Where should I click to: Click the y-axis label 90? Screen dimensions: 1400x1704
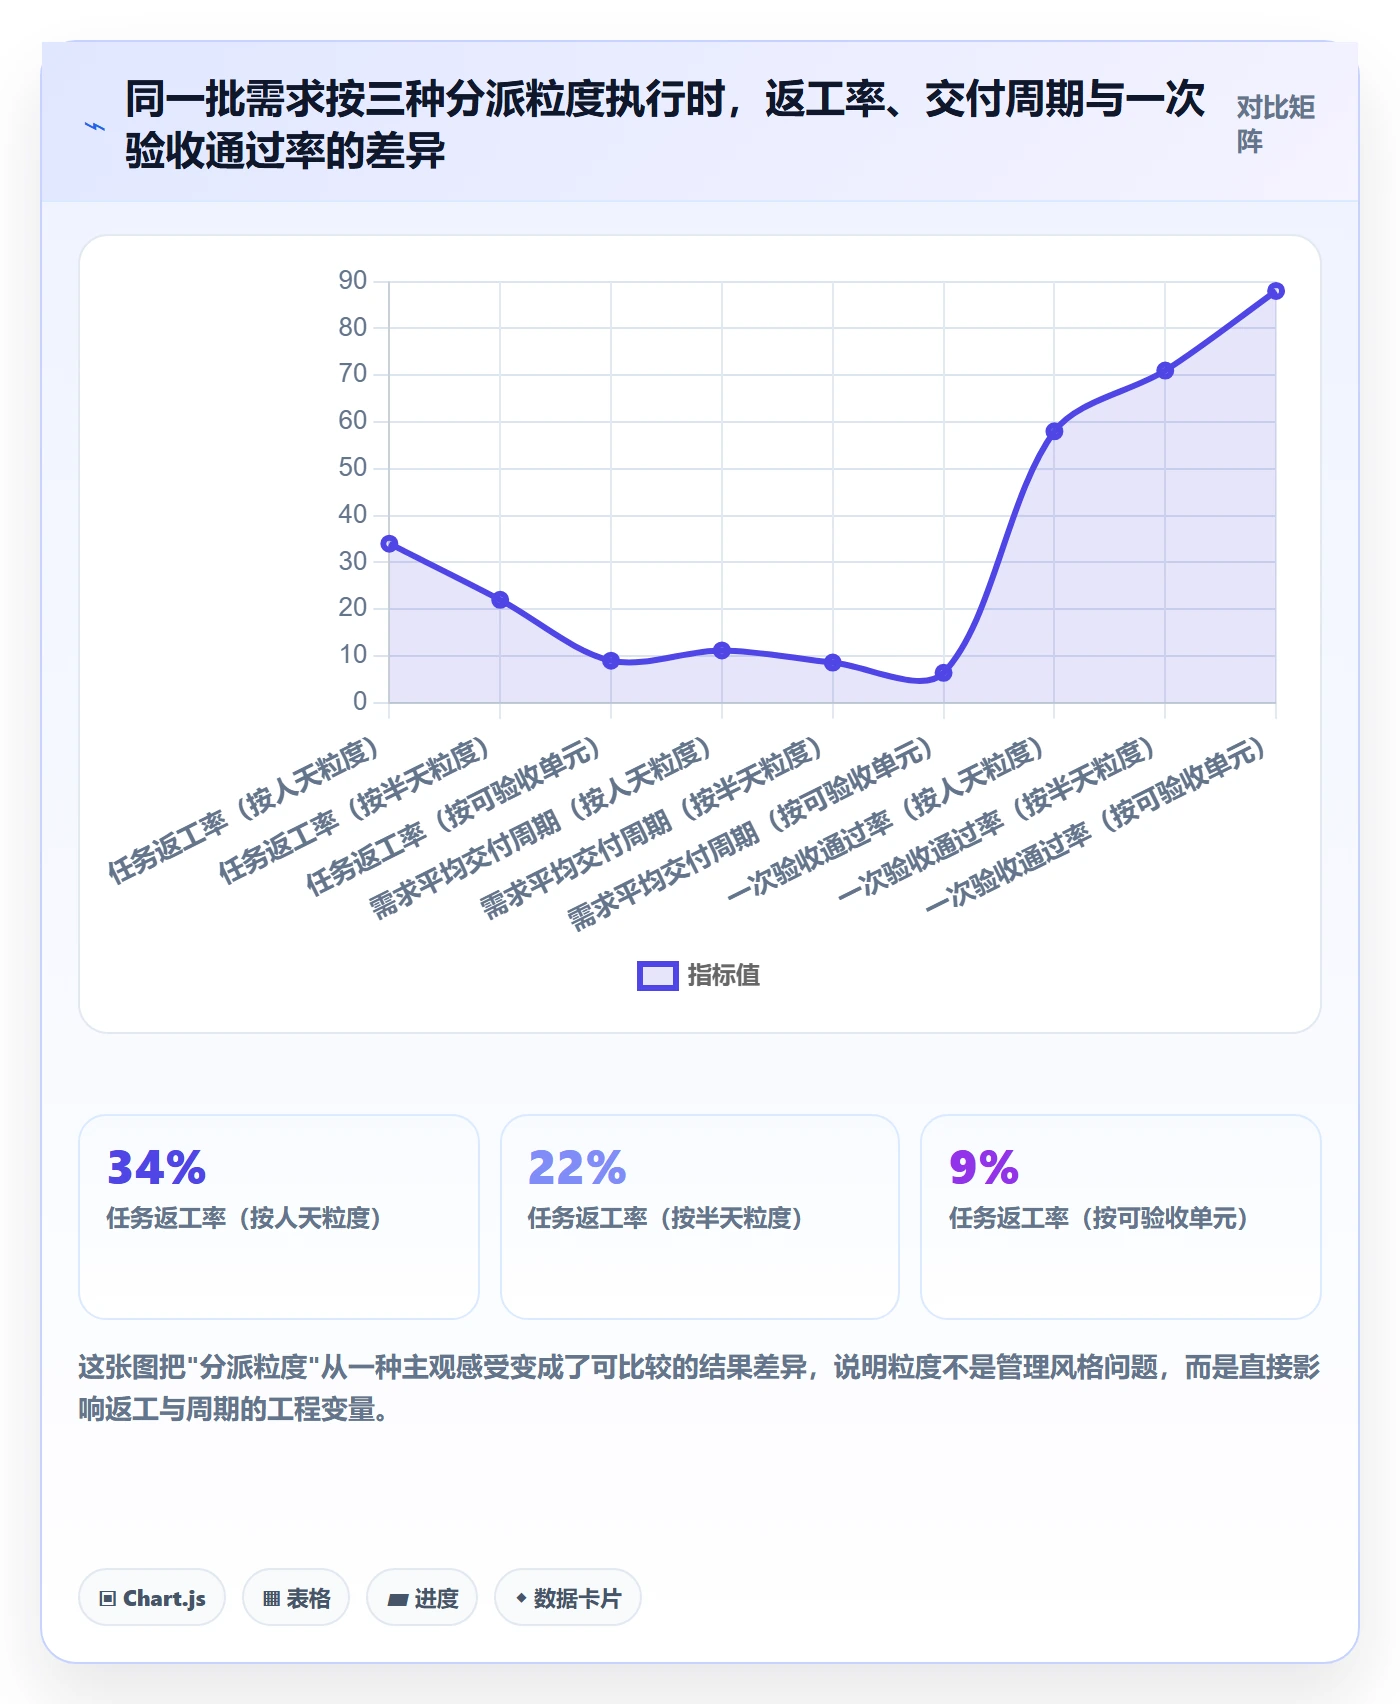(353, 280)
